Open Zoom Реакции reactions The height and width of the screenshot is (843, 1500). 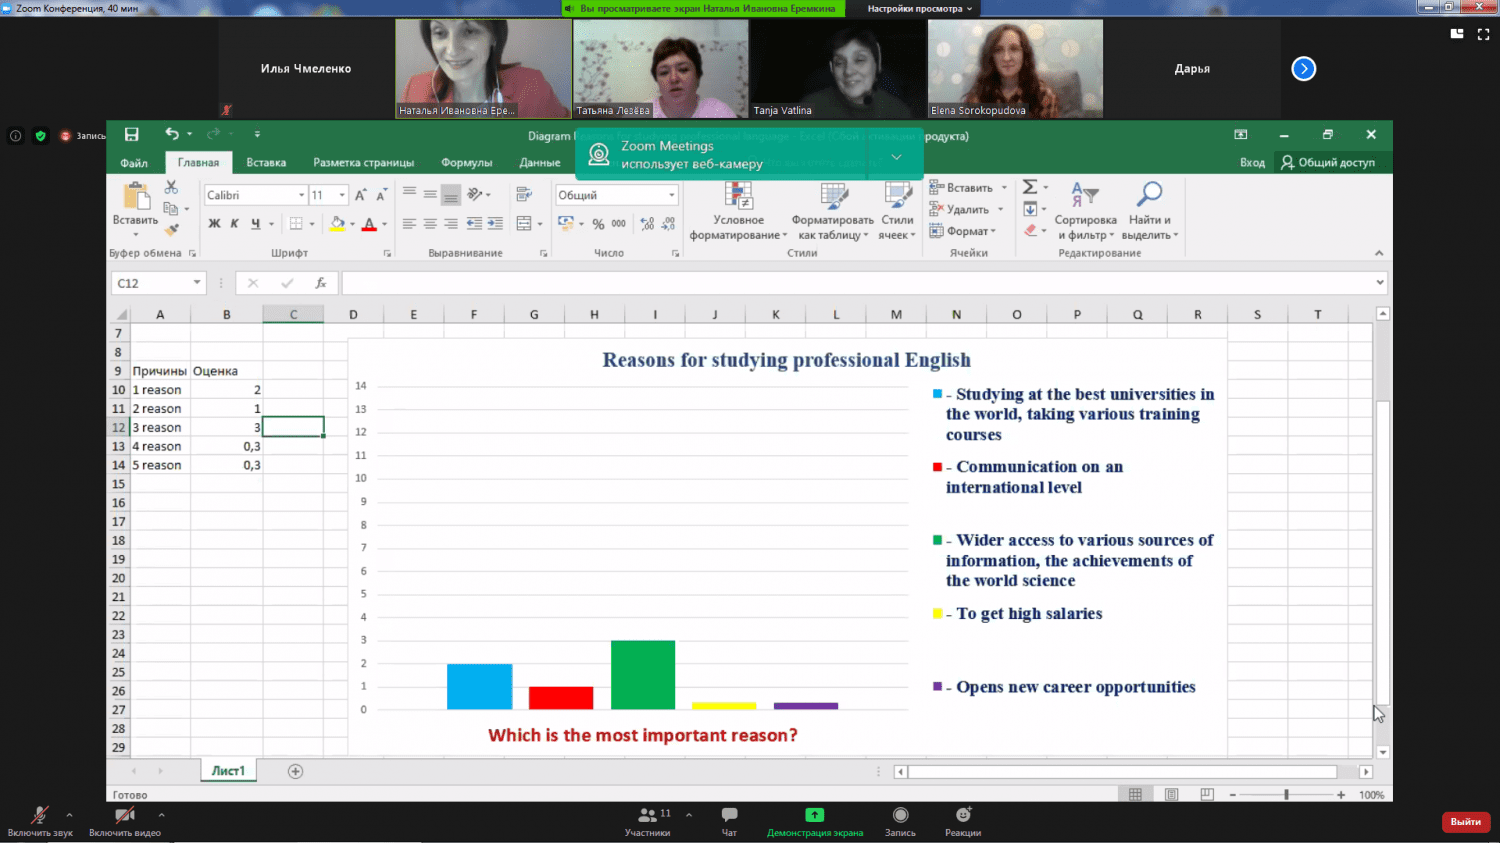(963, 821)
